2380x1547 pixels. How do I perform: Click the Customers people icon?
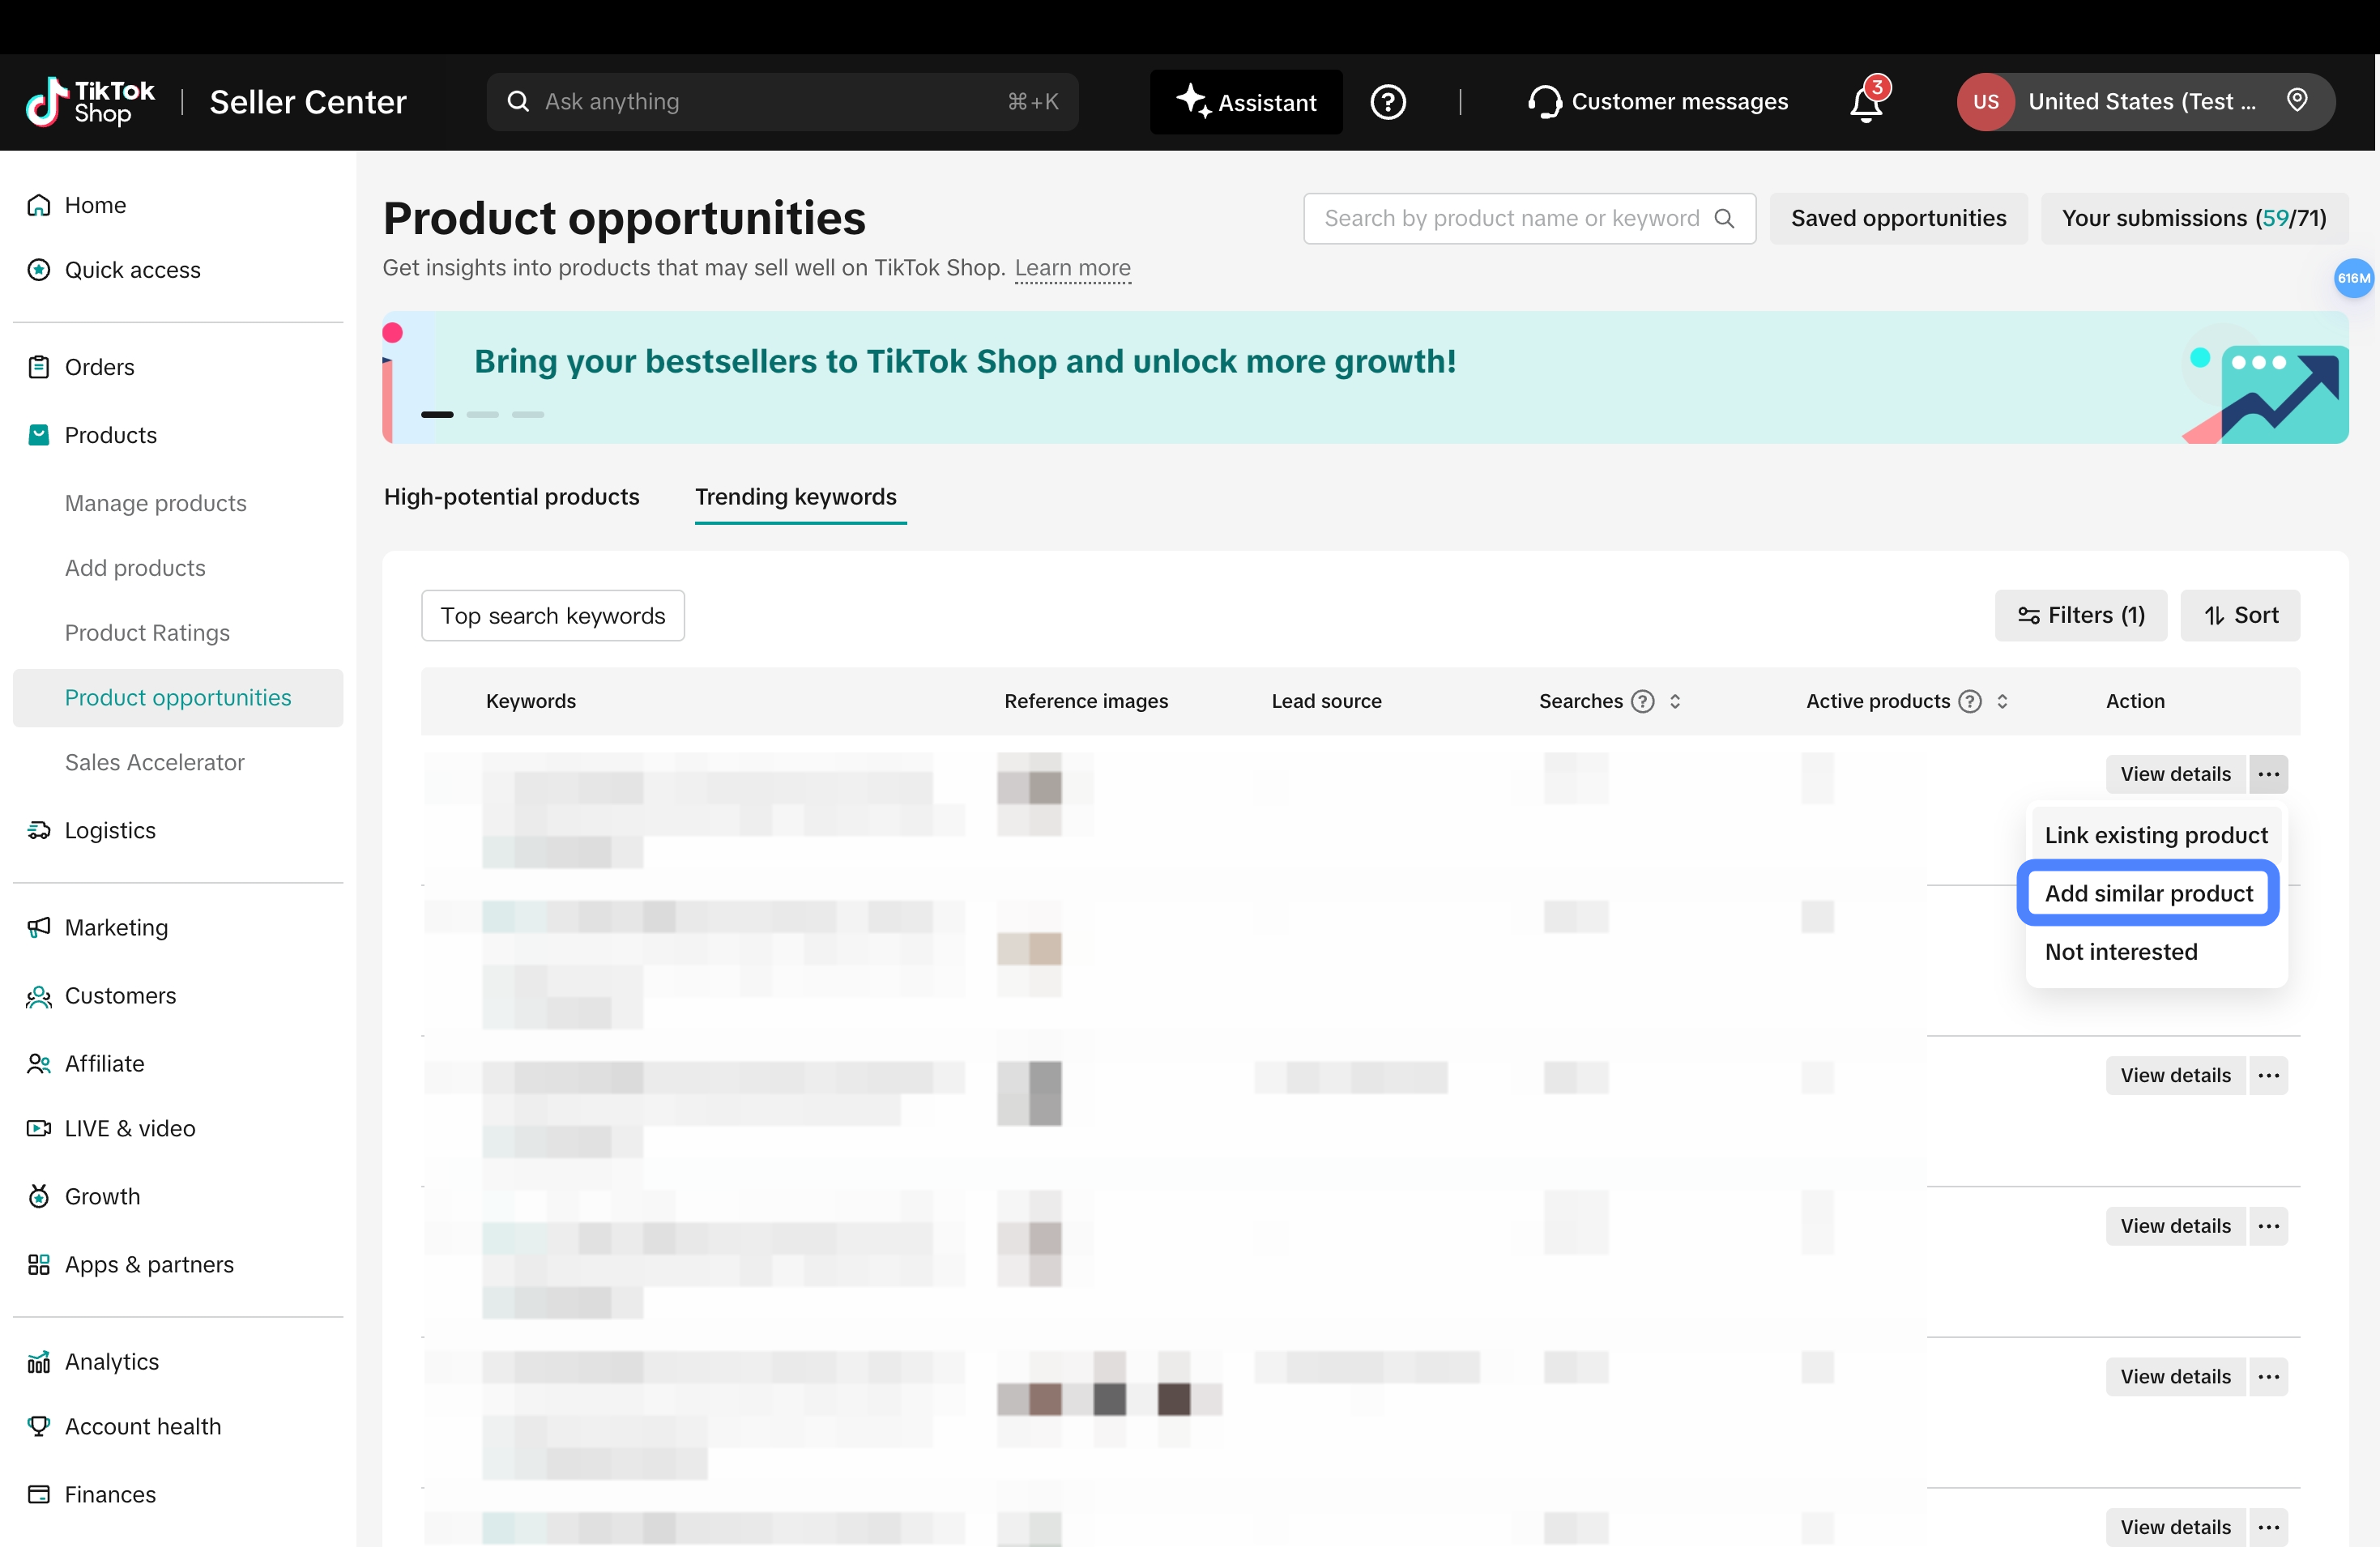pos(39,996)
